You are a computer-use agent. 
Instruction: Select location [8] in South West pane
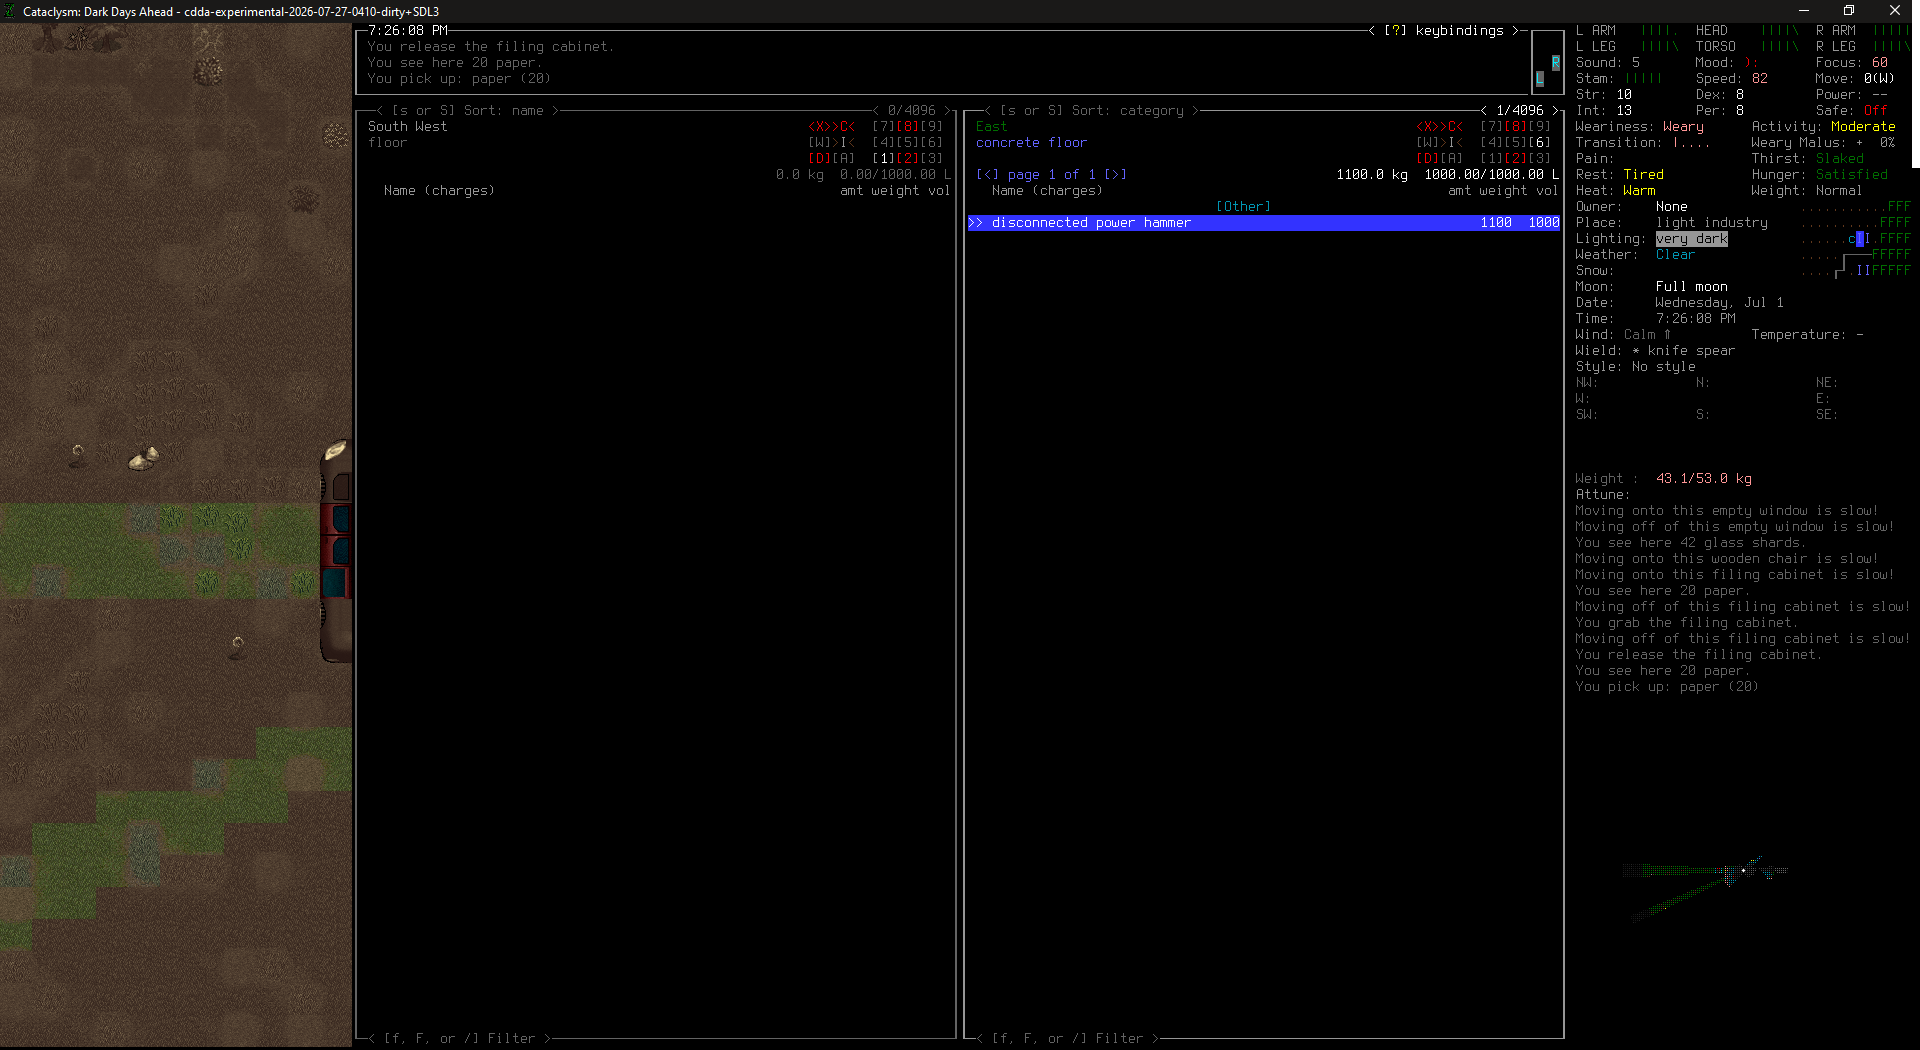click(907, 127)
